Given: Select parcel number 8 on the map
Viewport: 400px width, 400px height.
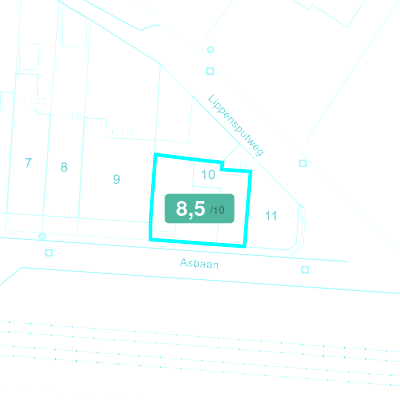Looking at the screenshot, I should point(64,167).
